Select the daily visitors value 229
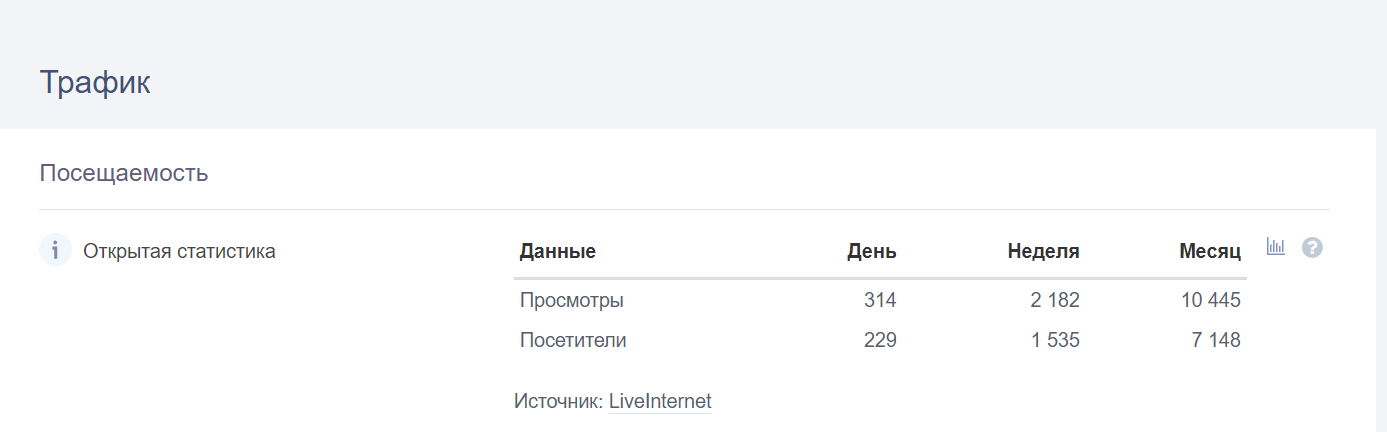The image size is (1387, 432). pos(880,340)
